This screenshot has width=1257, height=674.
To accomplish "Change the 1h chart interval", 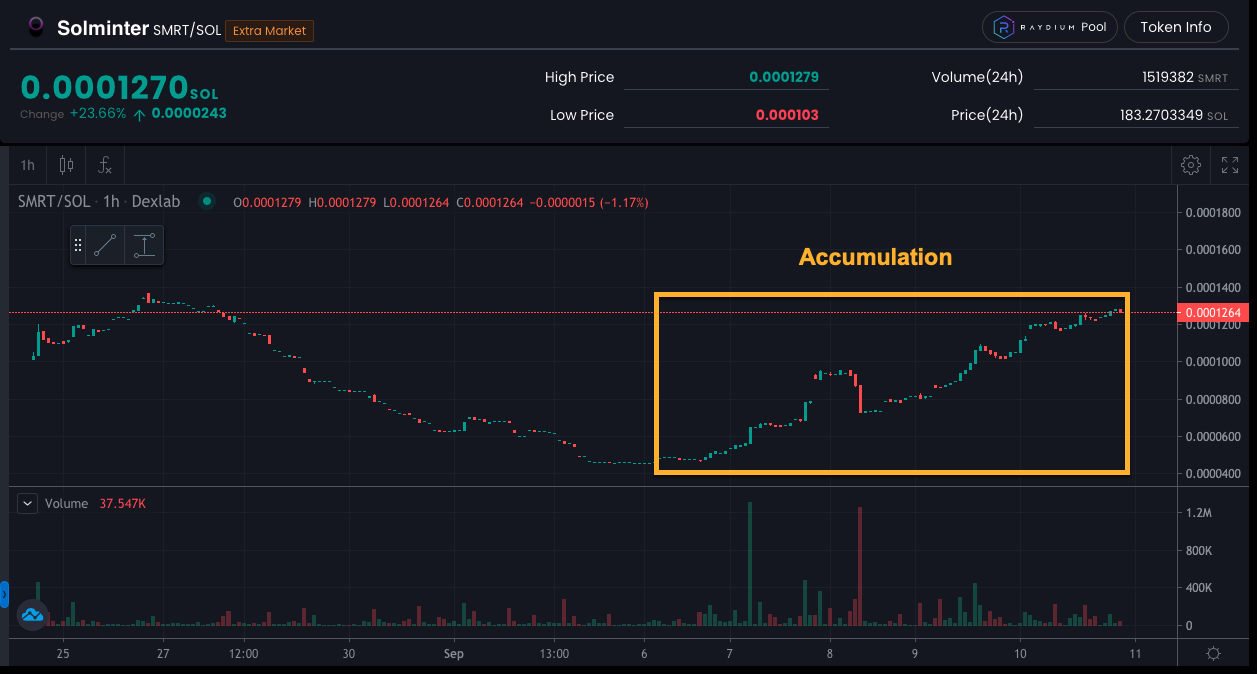I will [28, 165].
